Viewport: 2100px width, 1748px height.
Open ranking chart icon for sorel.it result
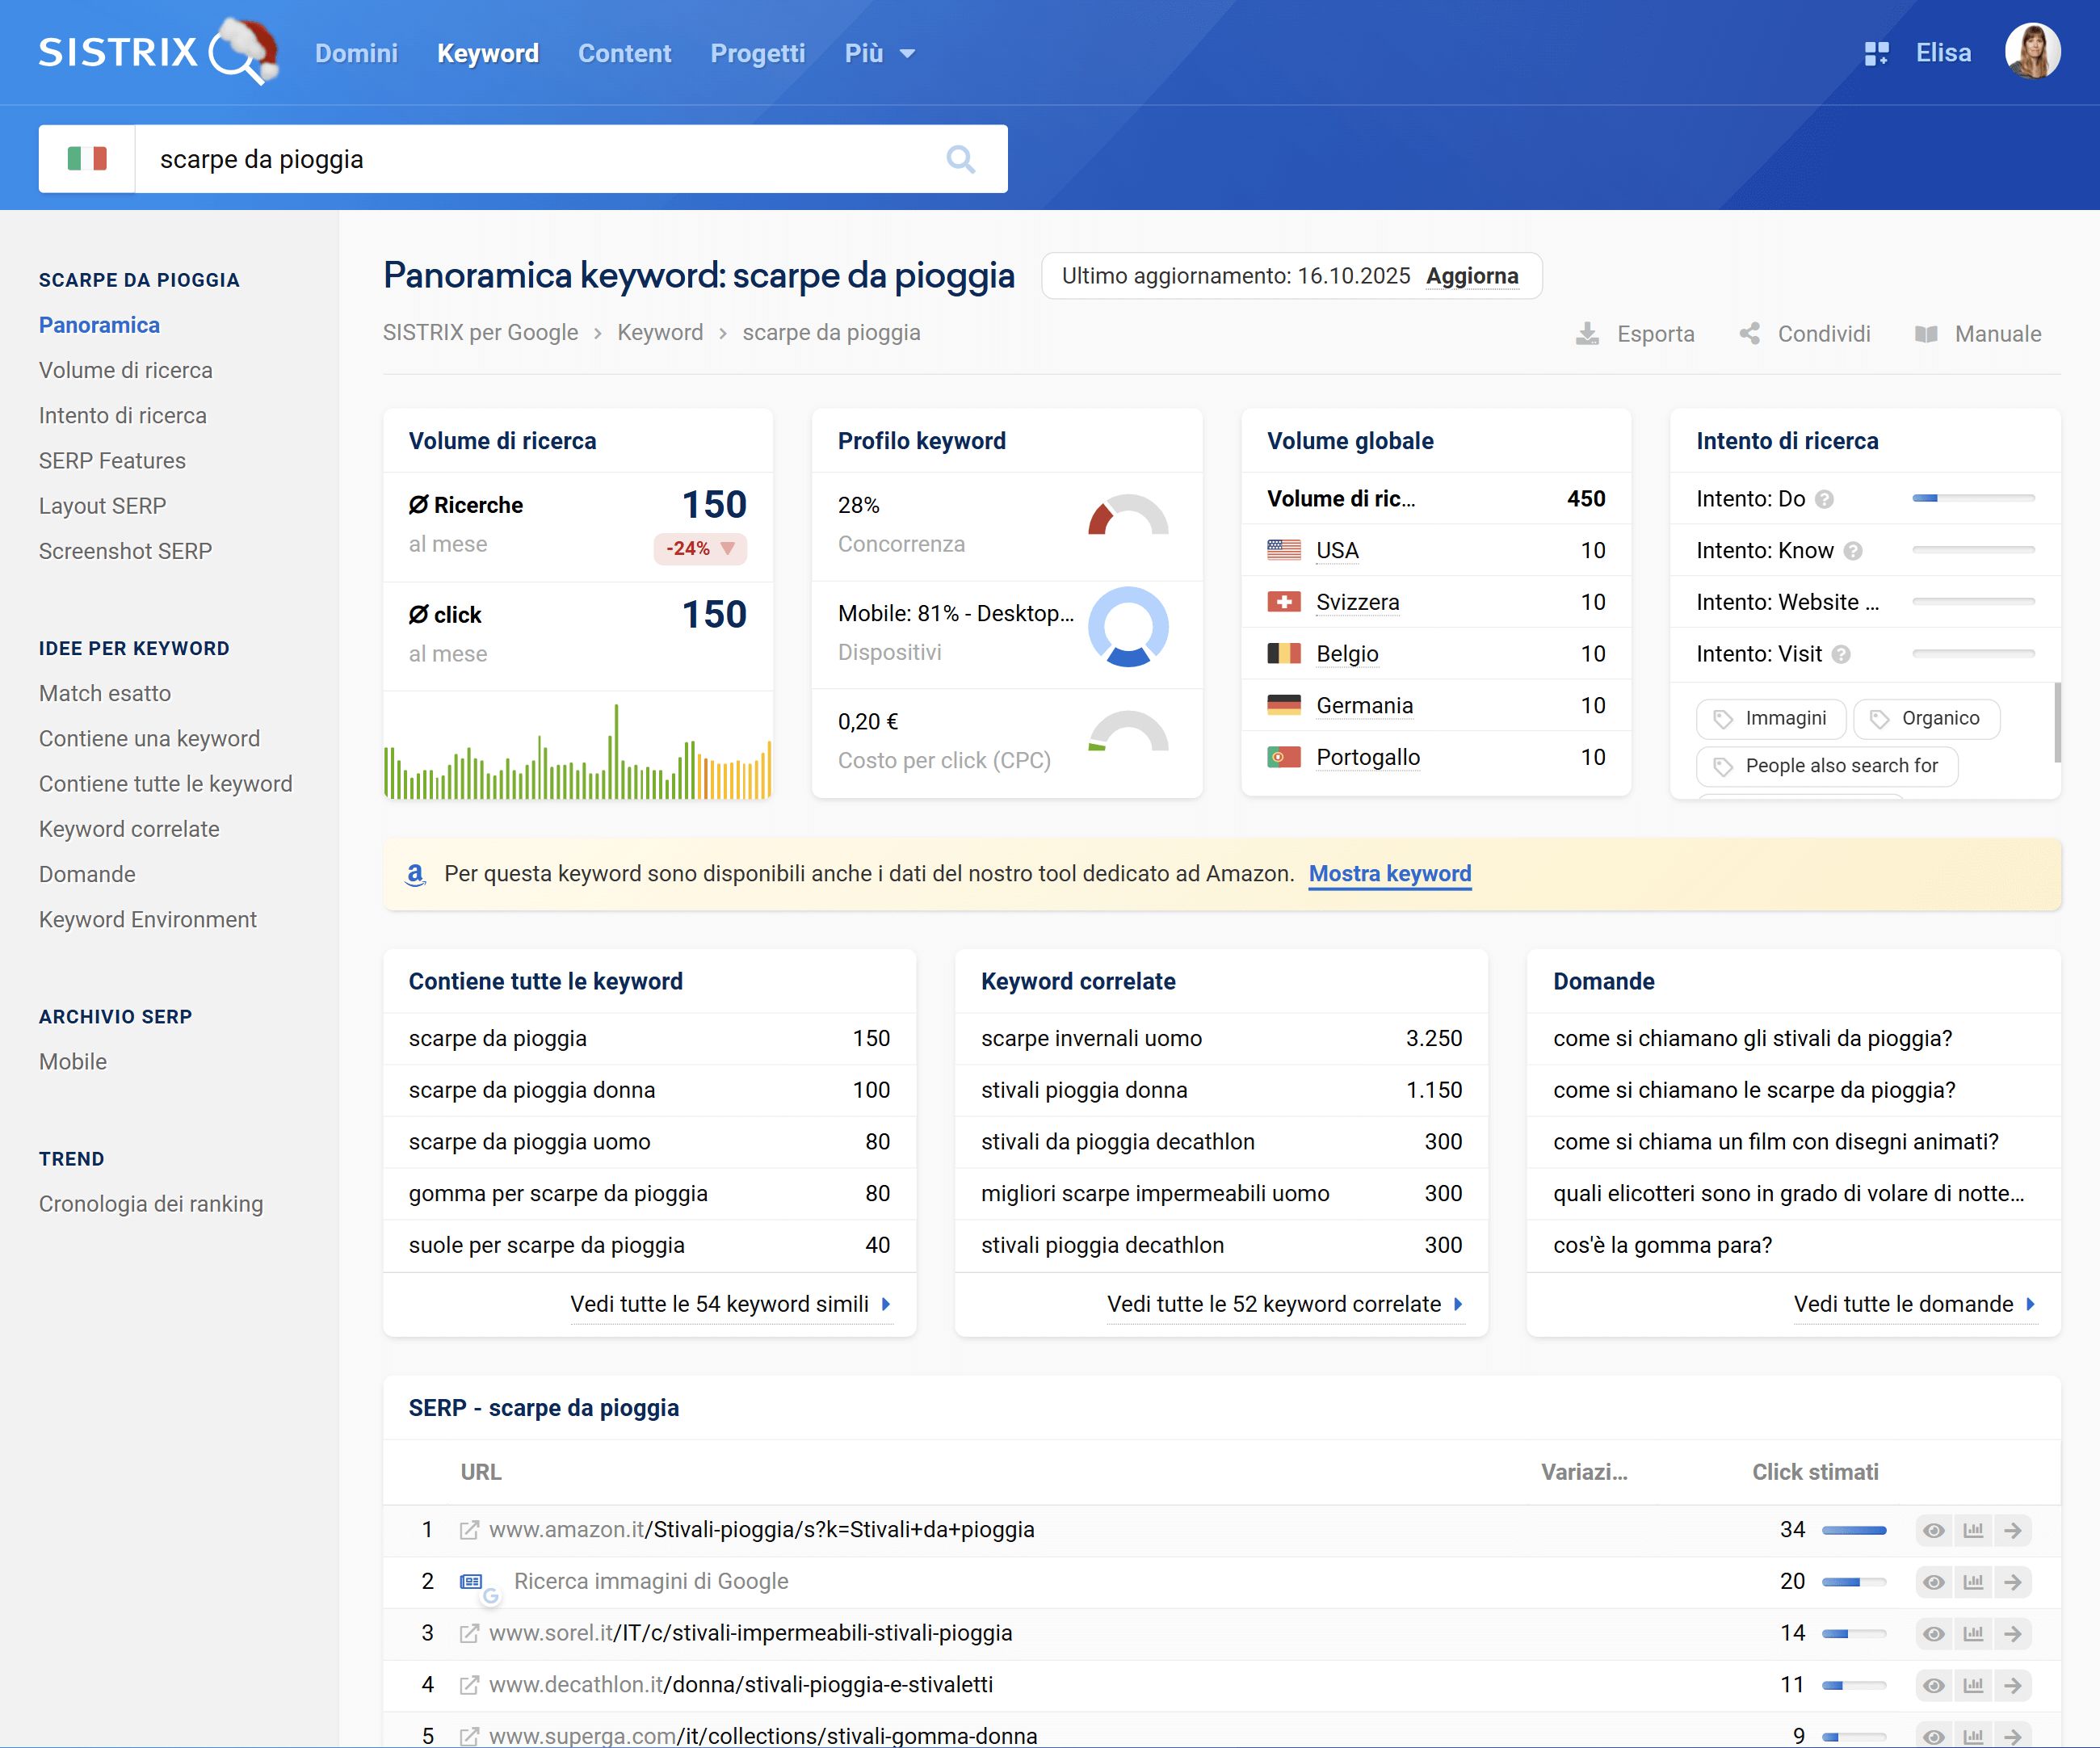point(1973,1633)
